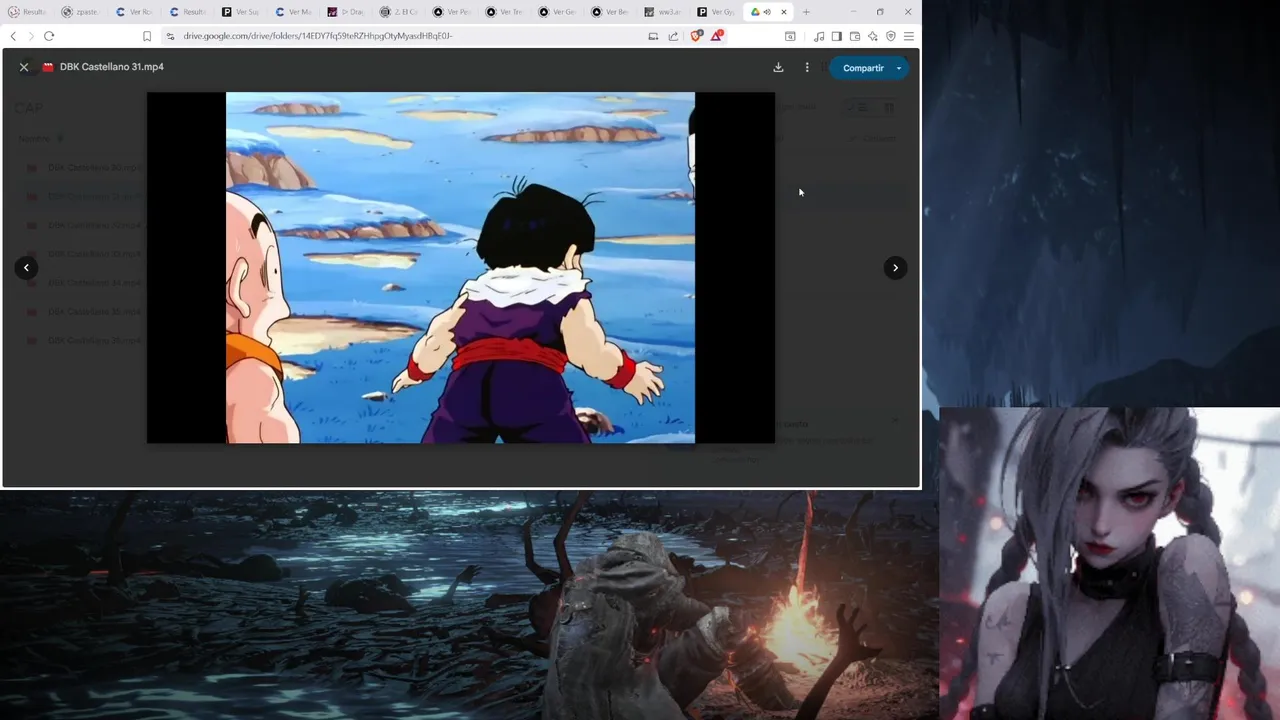1280x720 pixels.
Task: Switch to the Ver Ge tab
Action: coord(558,12)
